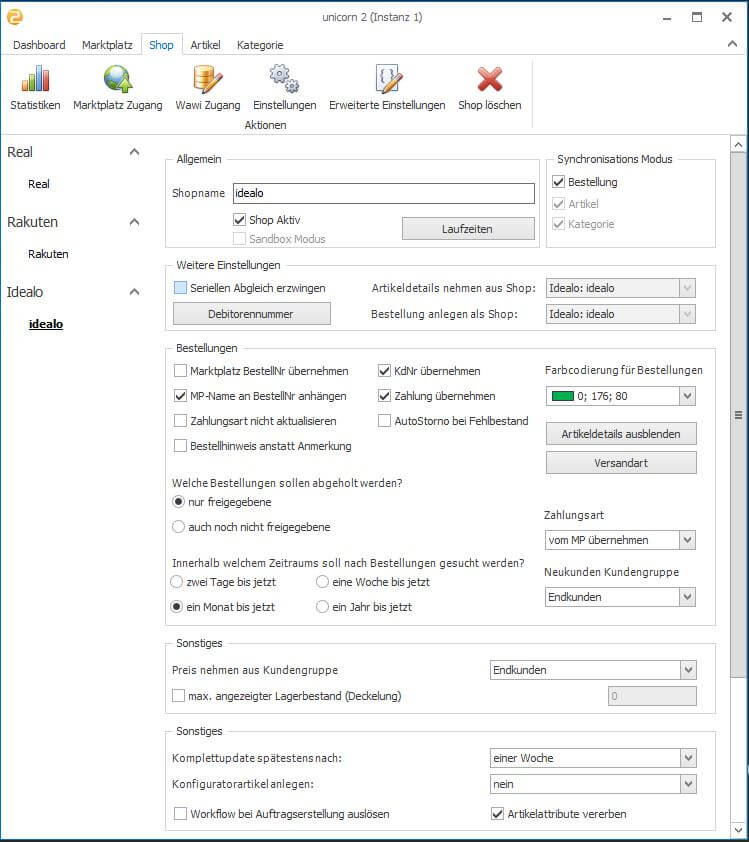Select Real shop in sidebar
749x842 pixels.
39,184
